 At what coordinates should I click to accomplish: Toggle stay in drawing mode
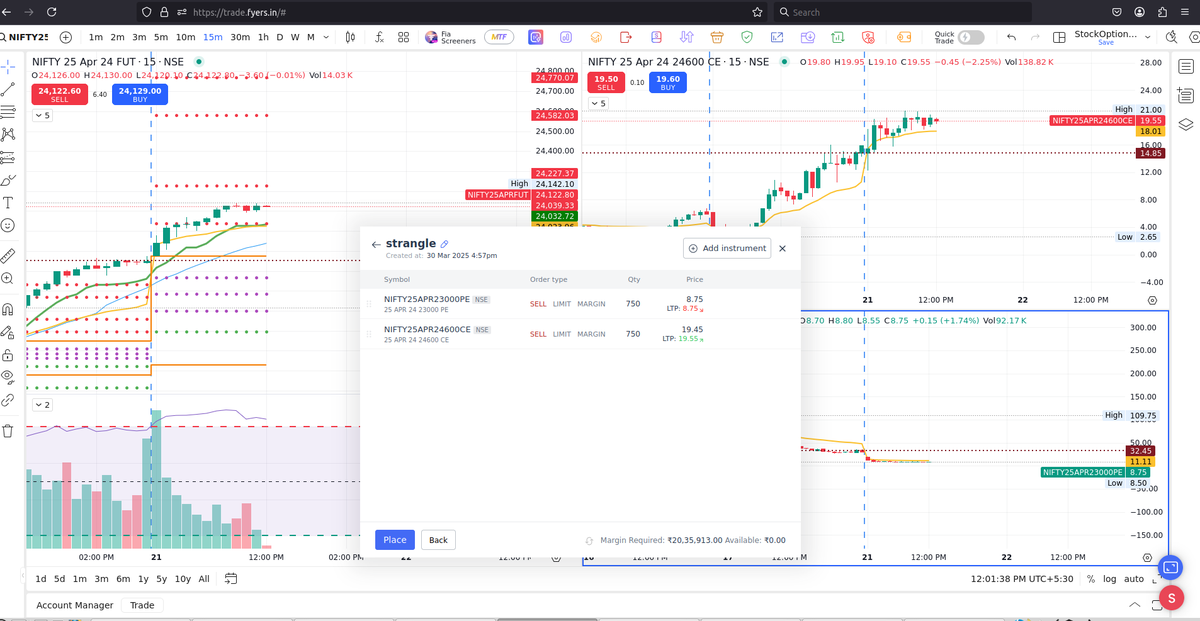8,332
